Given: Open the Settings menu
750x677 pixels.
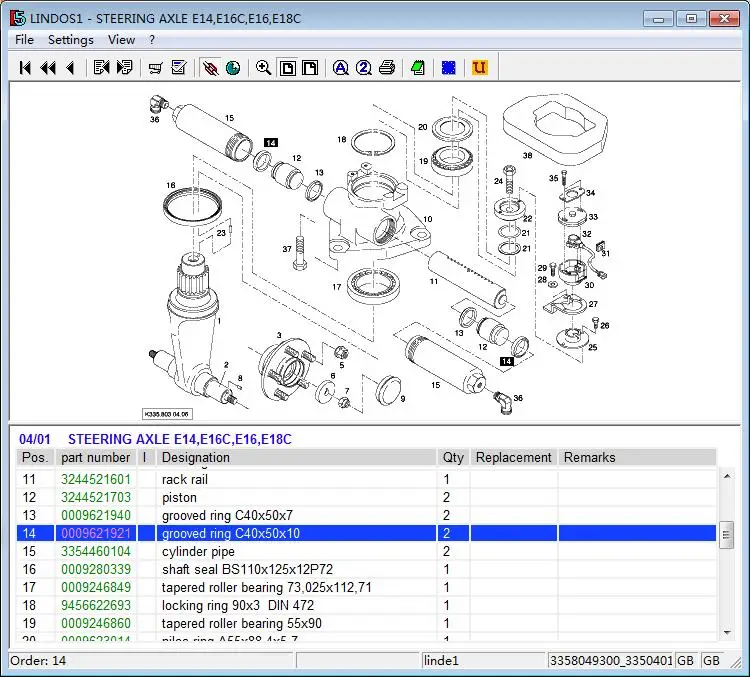Looking at the screenshot, I should coord(71,40).
